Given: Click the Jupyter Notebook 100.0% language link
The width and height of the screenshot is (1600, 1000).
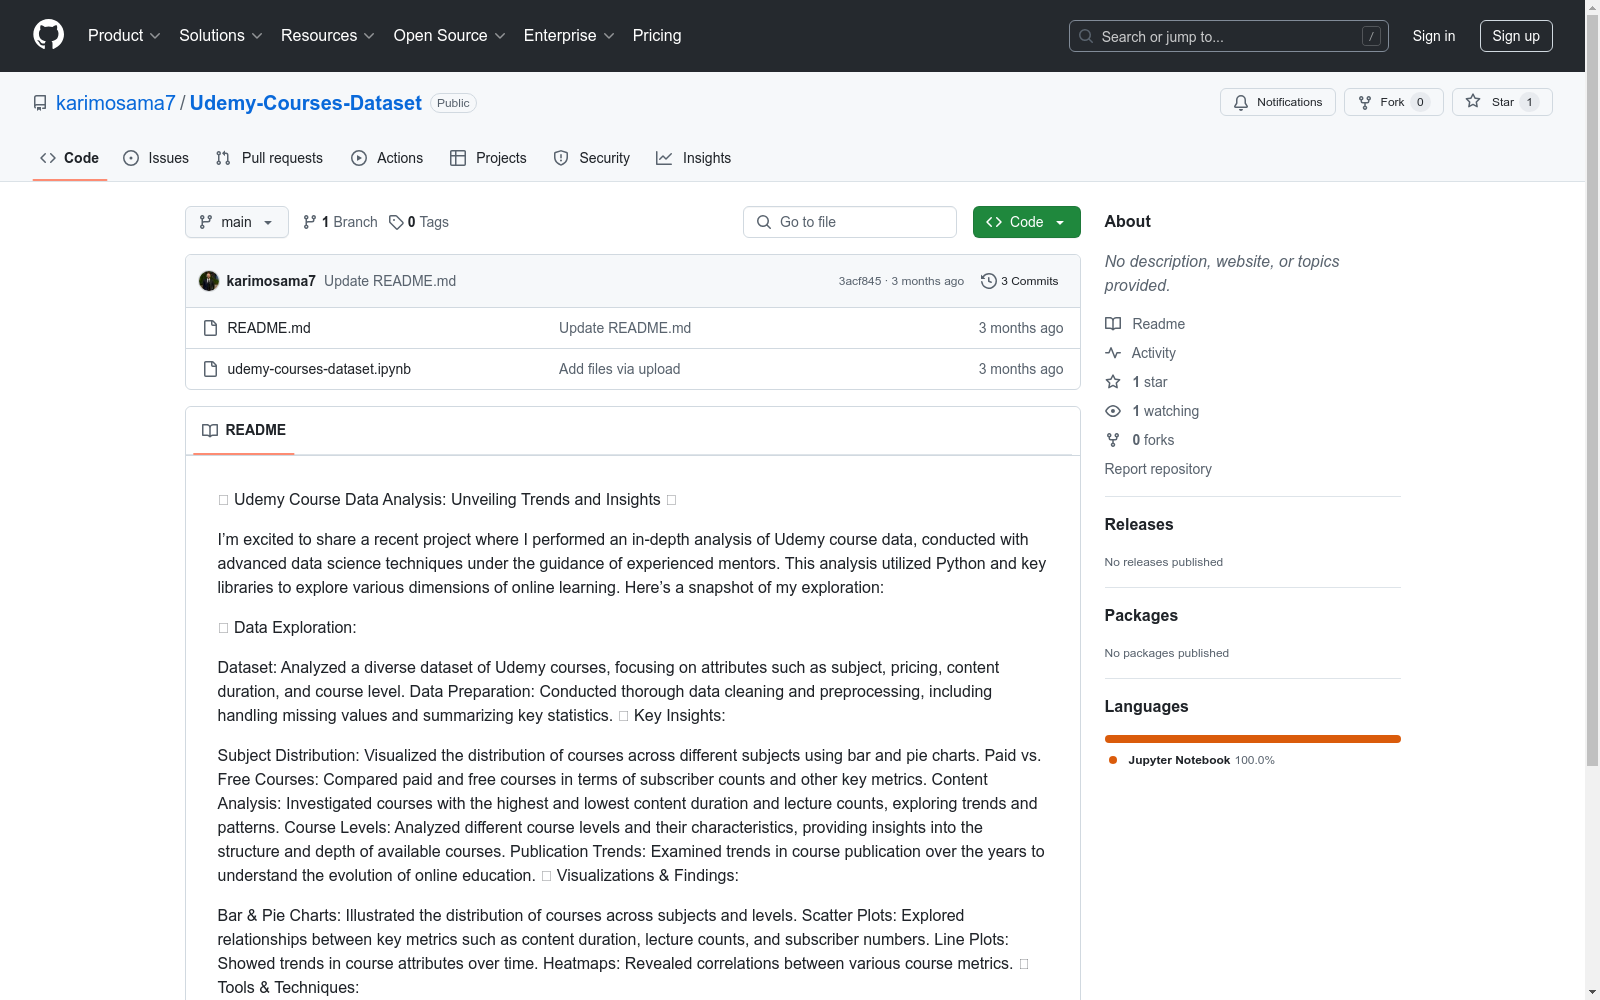Looking at the screenshot, I should tap(1191, 760).
